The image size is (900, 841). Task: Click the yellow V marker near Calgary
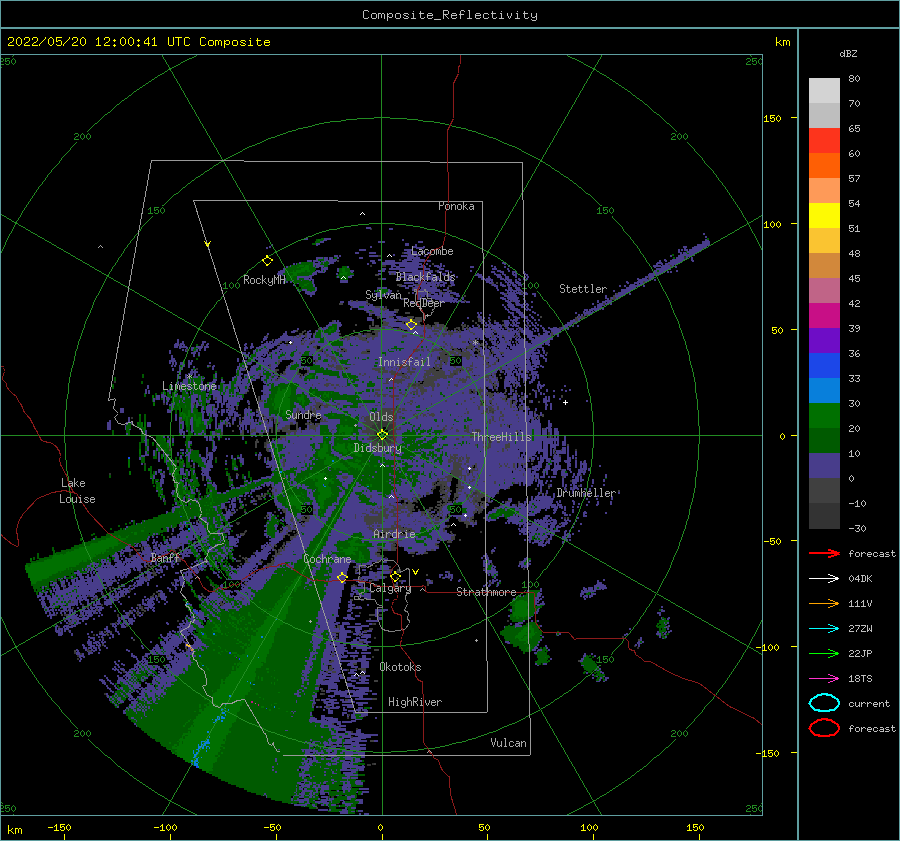[415, 572]
